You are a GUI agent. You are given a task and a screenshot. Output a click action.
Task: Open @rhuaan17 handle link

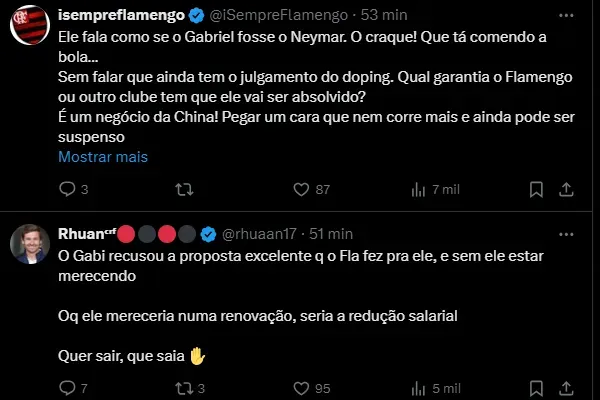click(261, 234)
